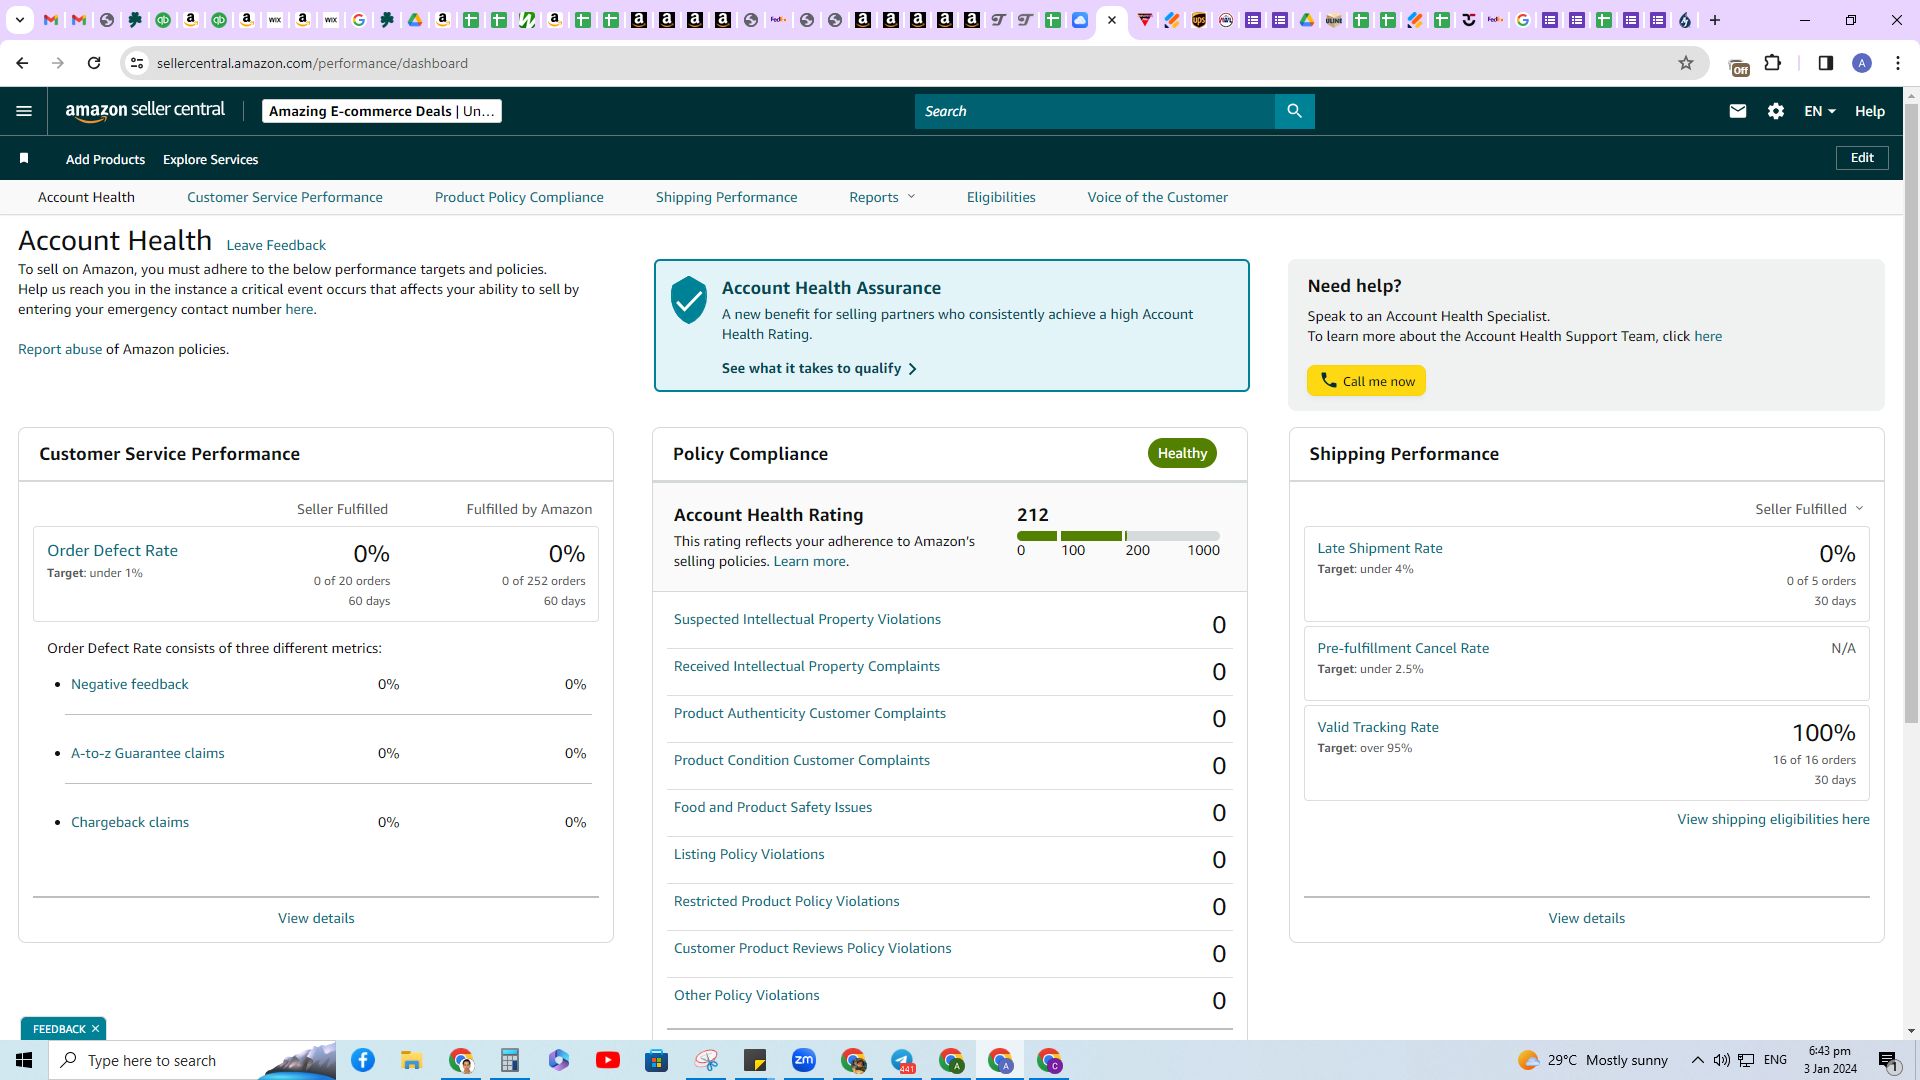Click the Call me now button
1920x1080 pixels.
click(1366, 381)
